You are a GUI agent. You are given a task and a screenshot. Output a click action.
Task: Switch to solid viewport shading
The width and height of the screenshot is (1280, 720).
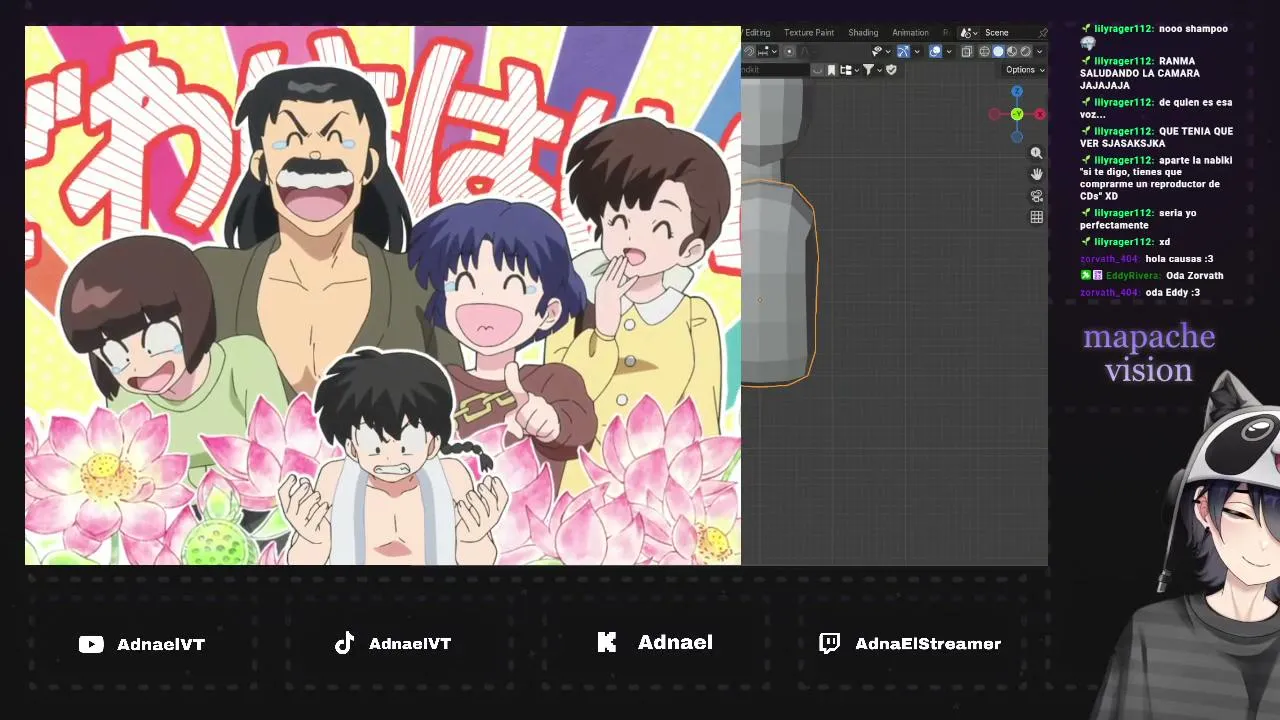click(x=998, y=51)
